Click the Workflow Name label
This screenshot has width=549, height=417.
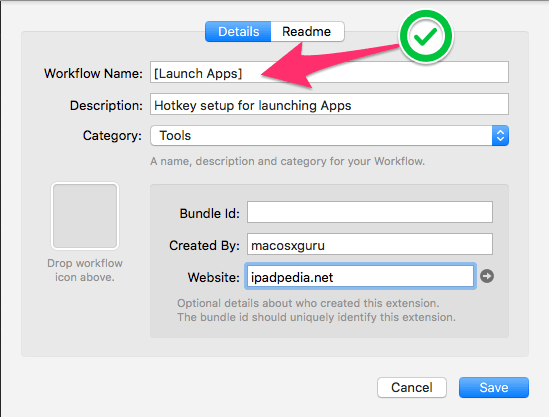[x=93, y=74]
